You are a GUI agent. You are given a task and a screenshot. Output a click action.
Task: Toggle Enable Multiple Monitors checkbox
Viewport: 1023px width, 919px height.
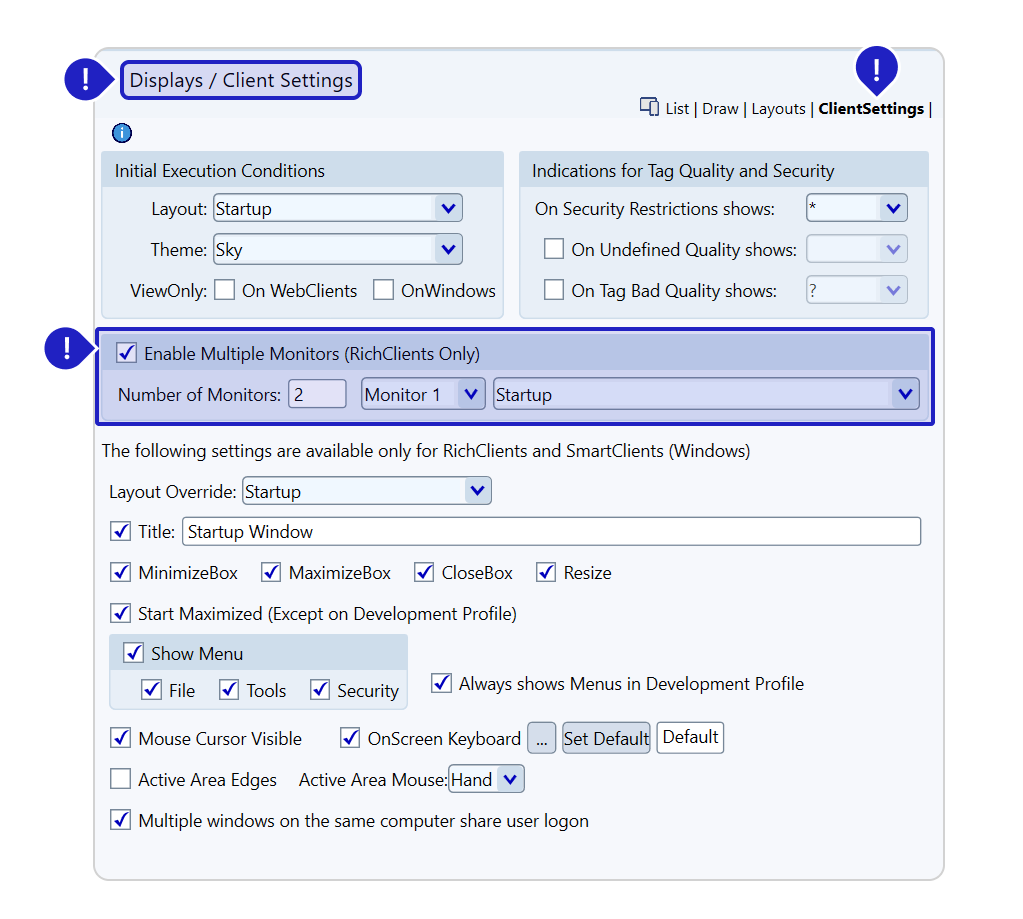(x=127, y=353)
